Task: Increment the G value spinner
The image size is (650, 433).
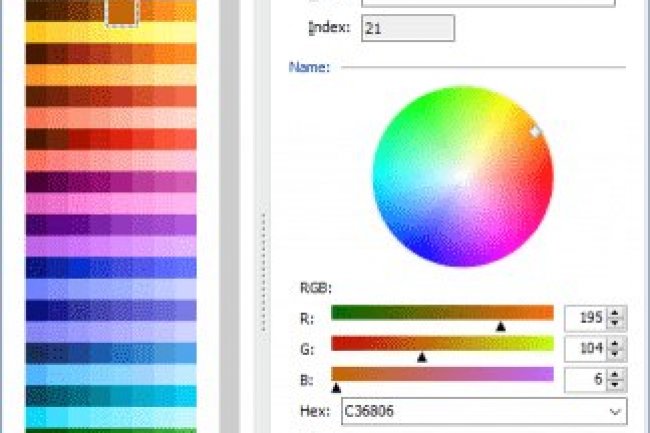Action: (616, 344)
